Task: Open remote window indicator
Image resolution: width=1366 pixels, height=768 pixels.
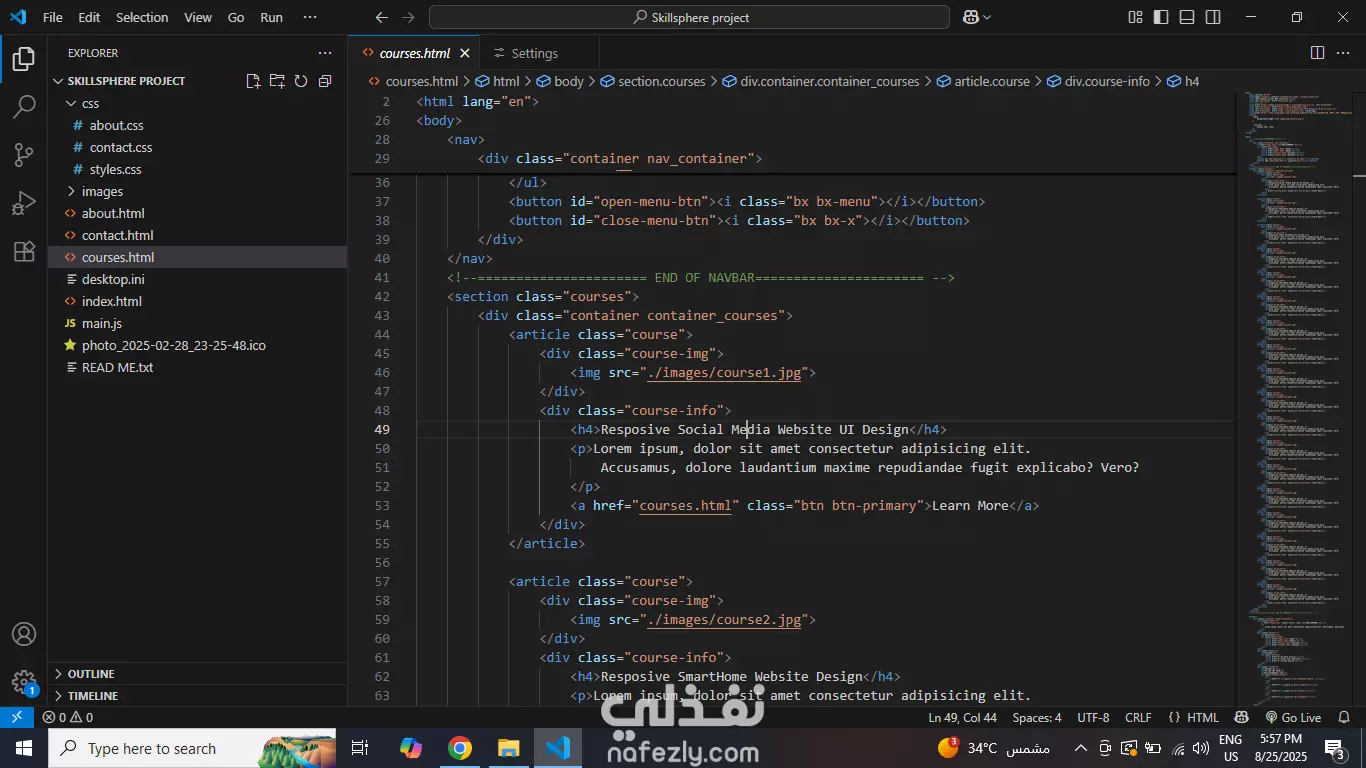Action: pos(16,717)
